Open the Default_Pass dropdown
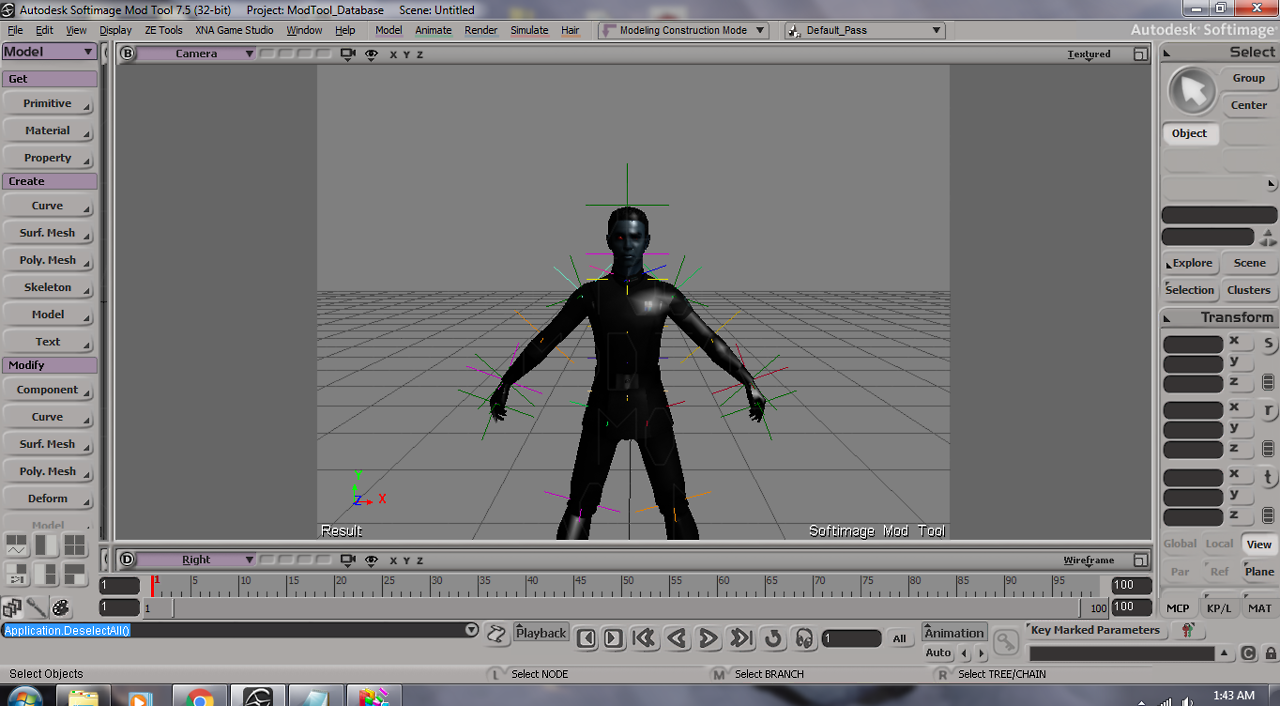1280x706 pixels. click(864, 30)
